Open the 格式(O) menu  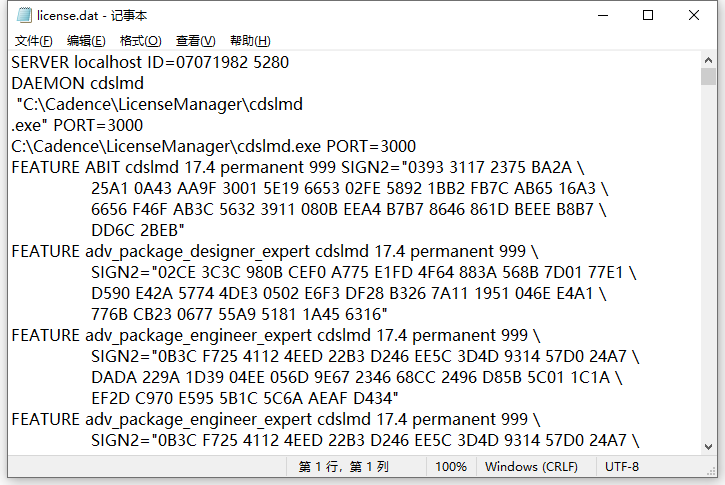click(141, 41)
